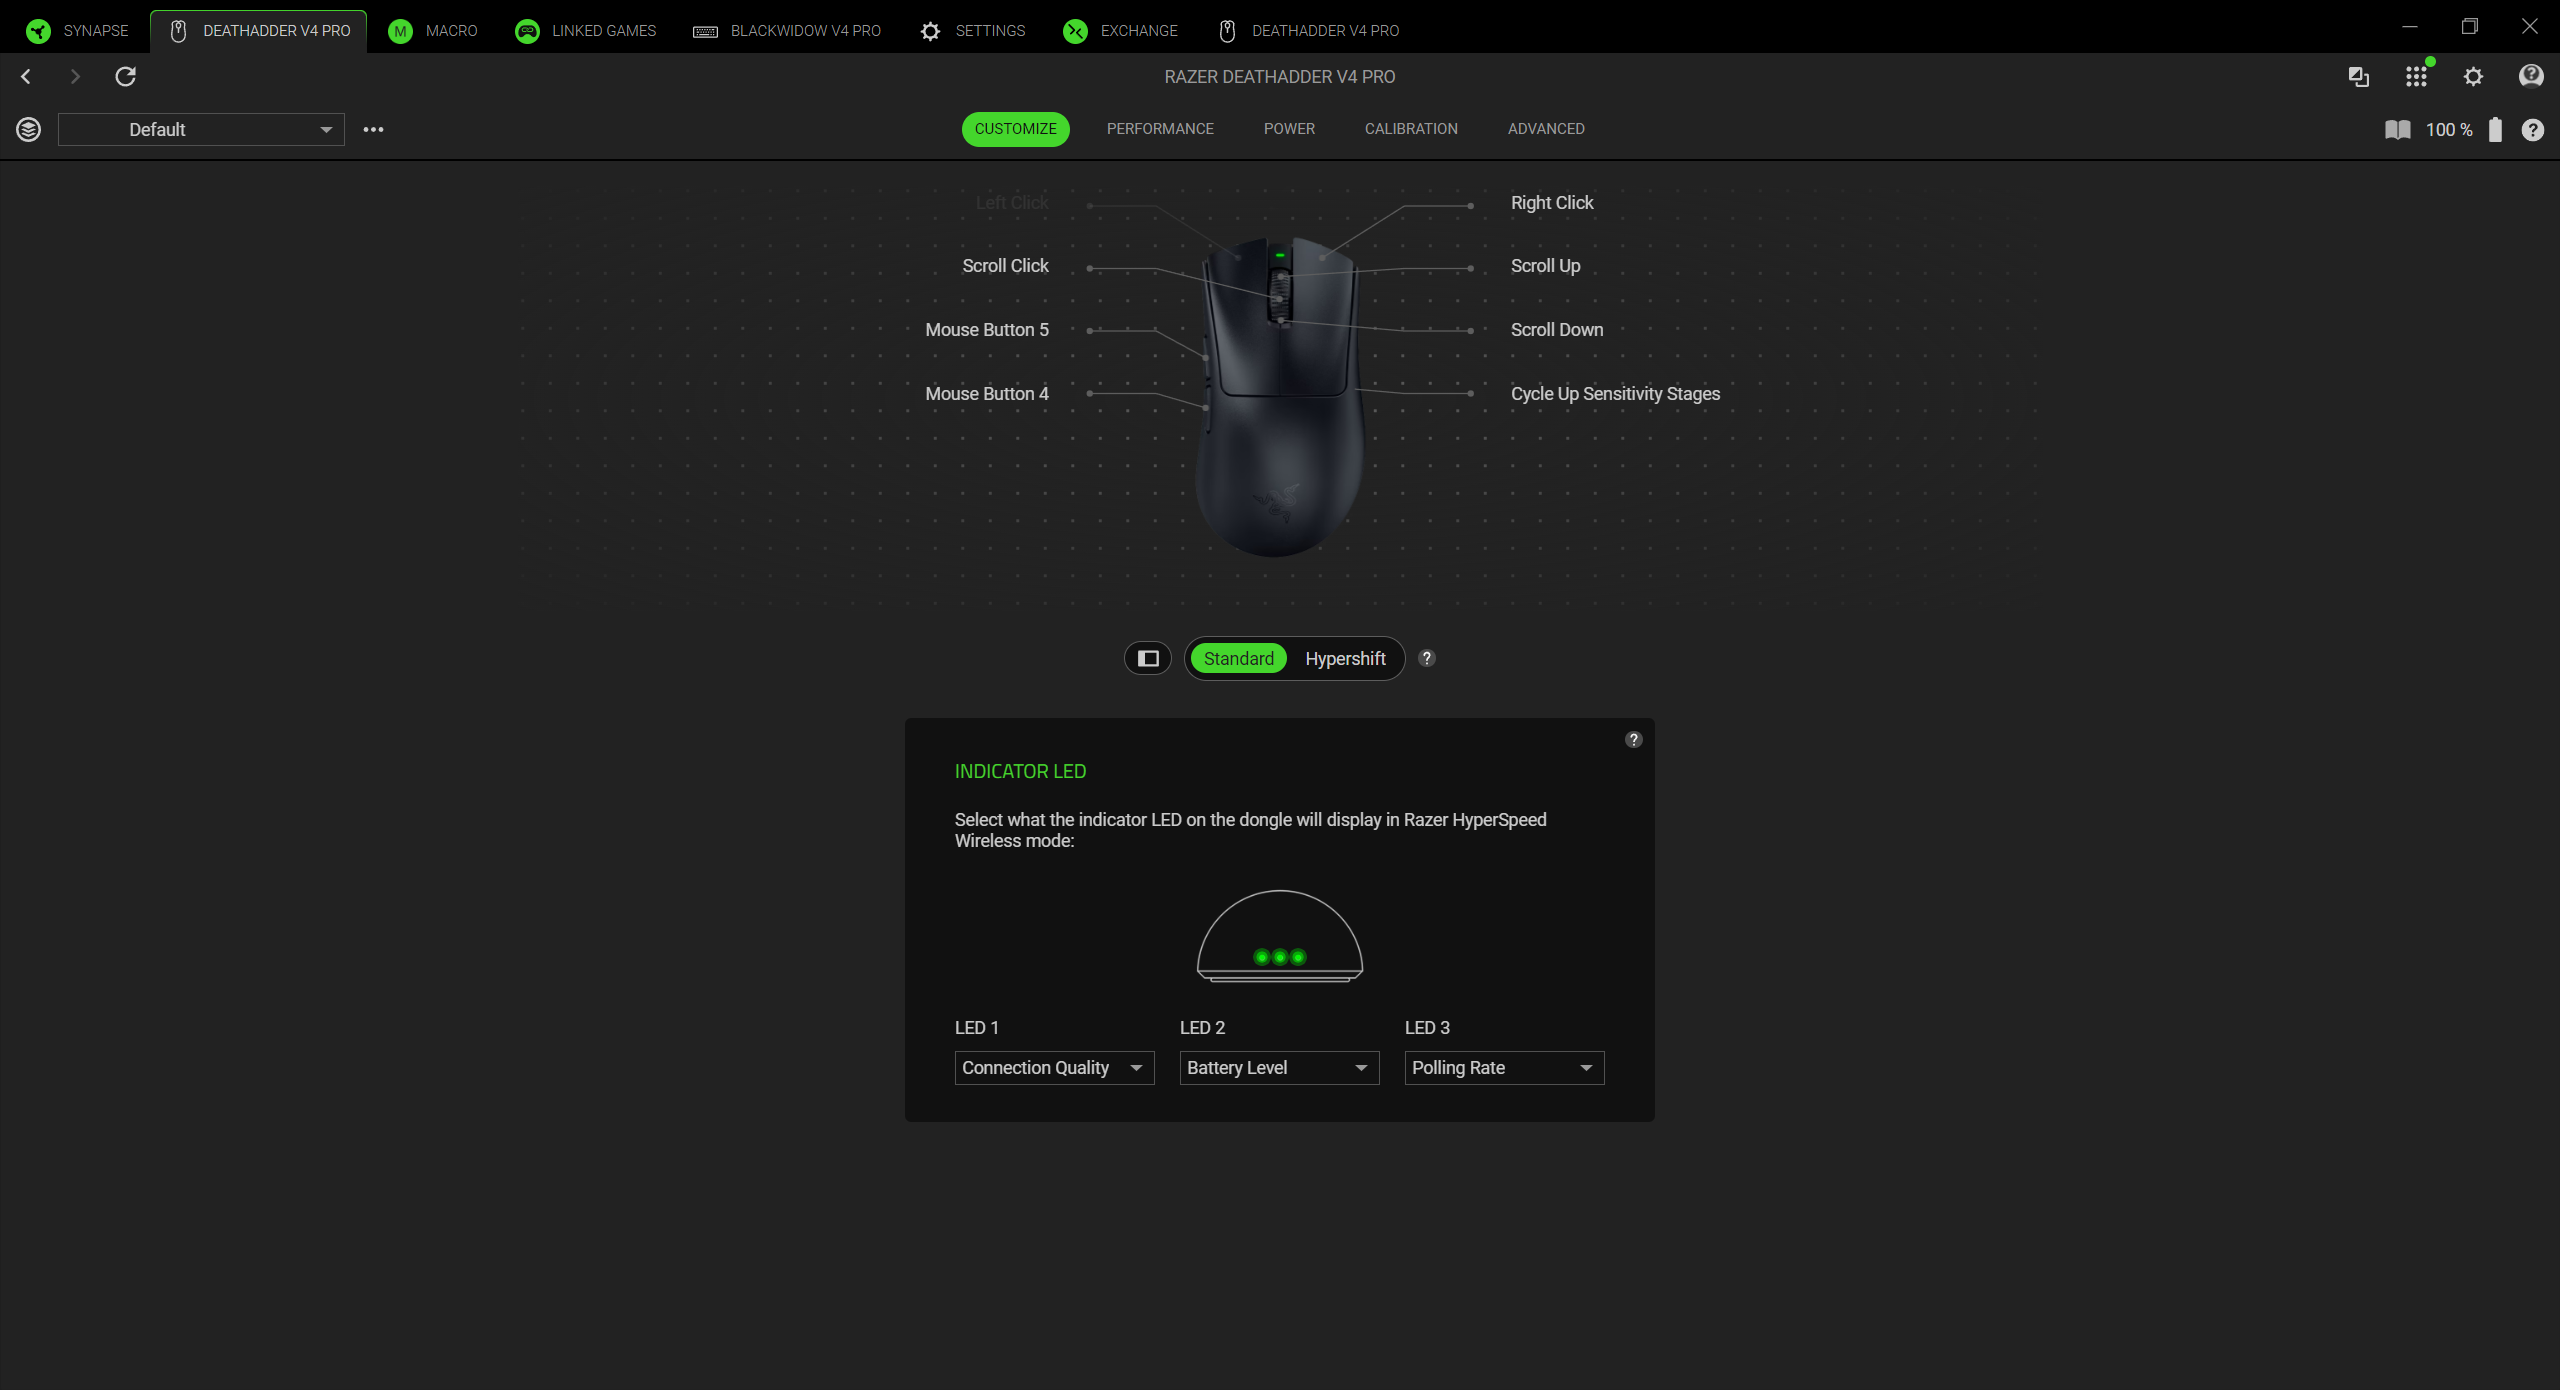Click the Mouse Button 5 assignment label
Screen dimensions: 2560x1390
[x=987, y=330]
